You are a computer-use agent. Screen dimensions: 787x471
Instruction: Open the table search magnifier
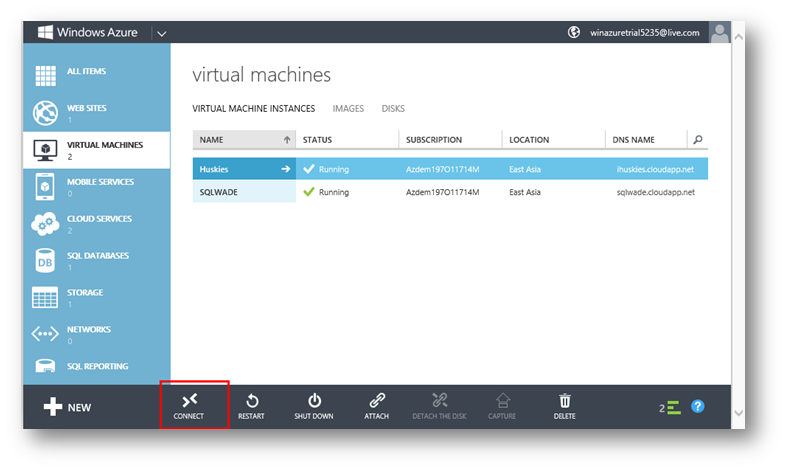click(x=698, y=140)
